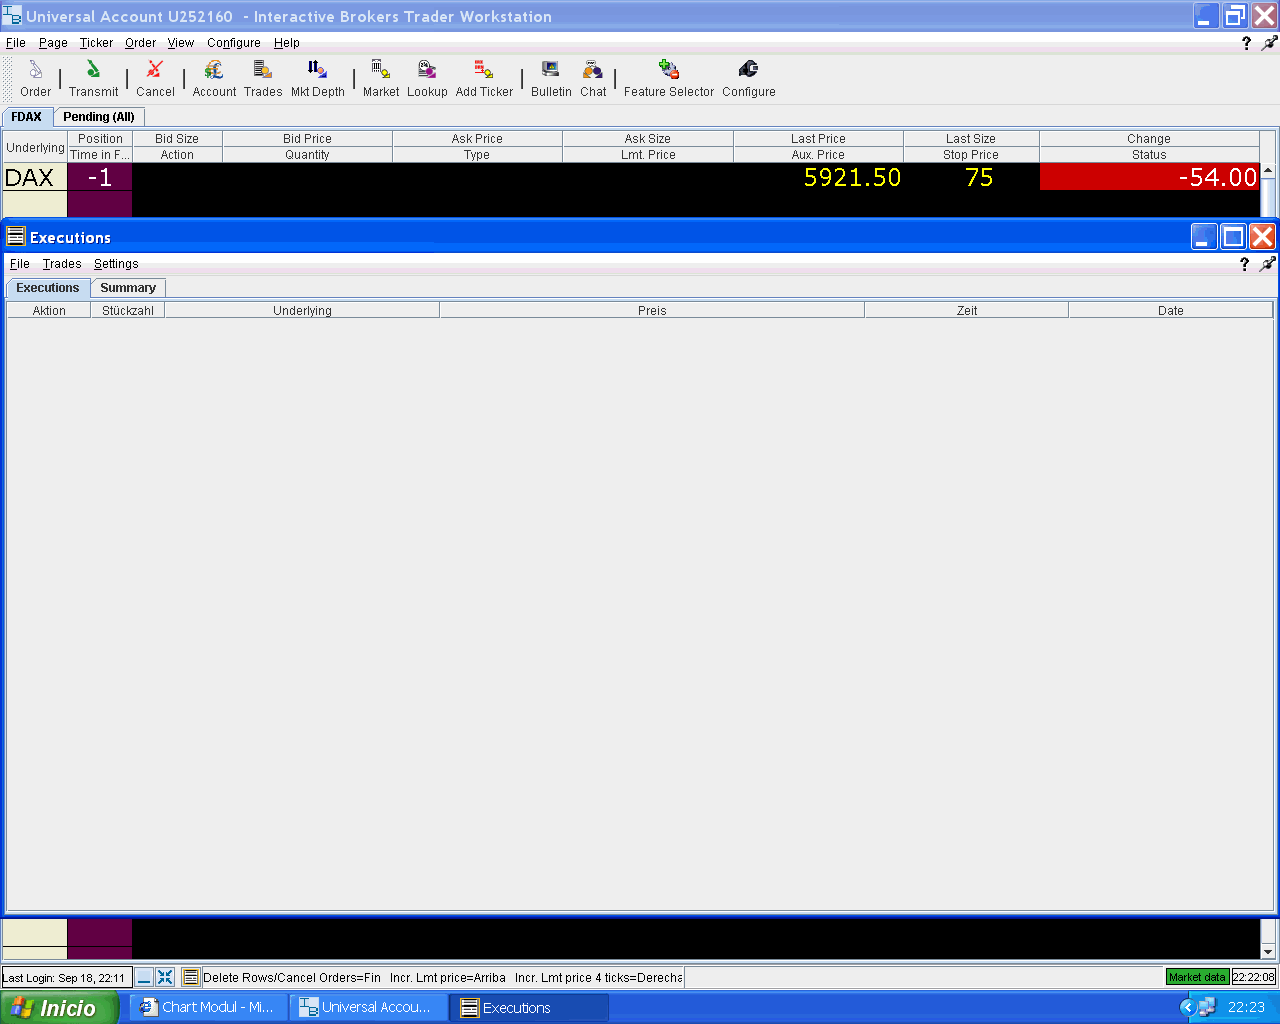Click the green Market data indicator

tap(1197, 977)
